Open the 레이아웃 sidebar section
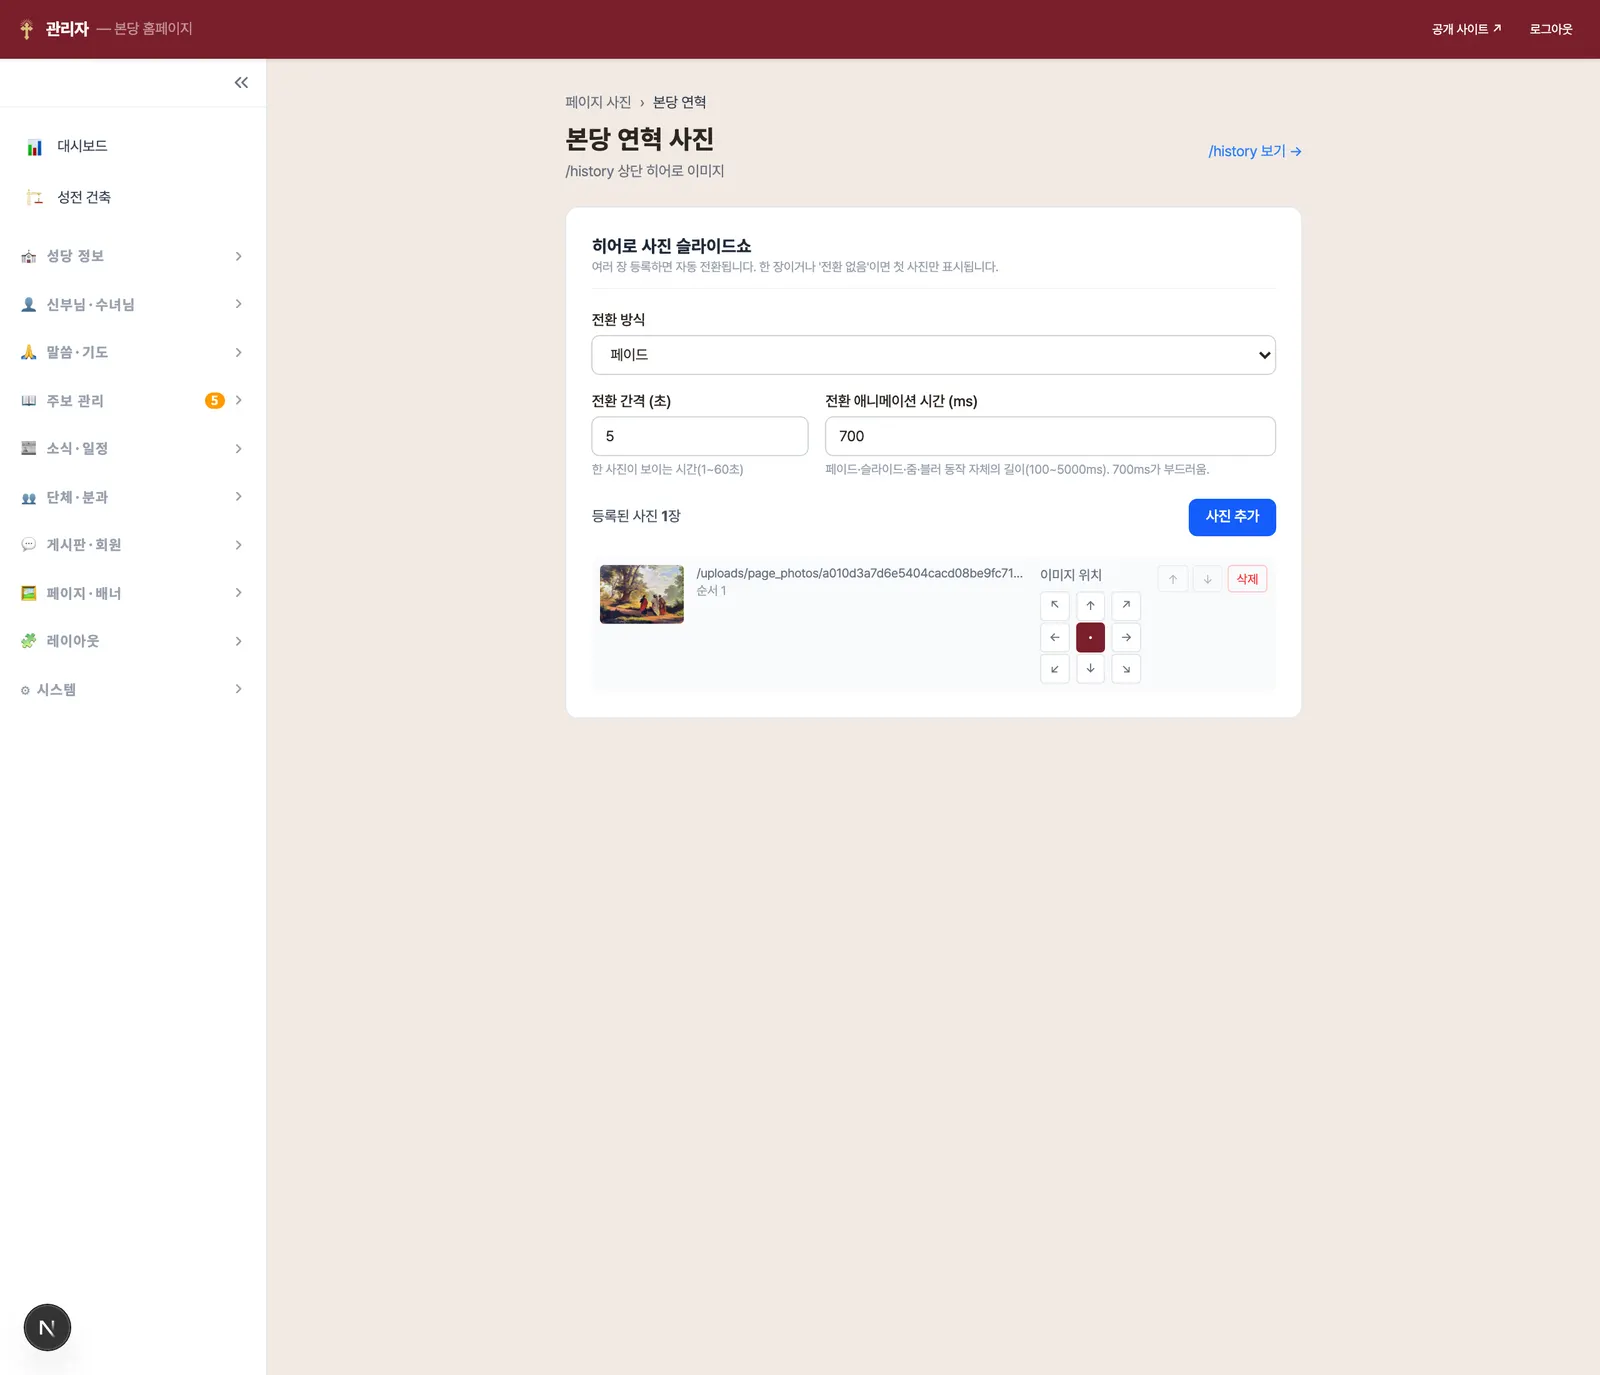This screenshot has height=1375, width=1600. pyautogui.click(x=133, y=641)
